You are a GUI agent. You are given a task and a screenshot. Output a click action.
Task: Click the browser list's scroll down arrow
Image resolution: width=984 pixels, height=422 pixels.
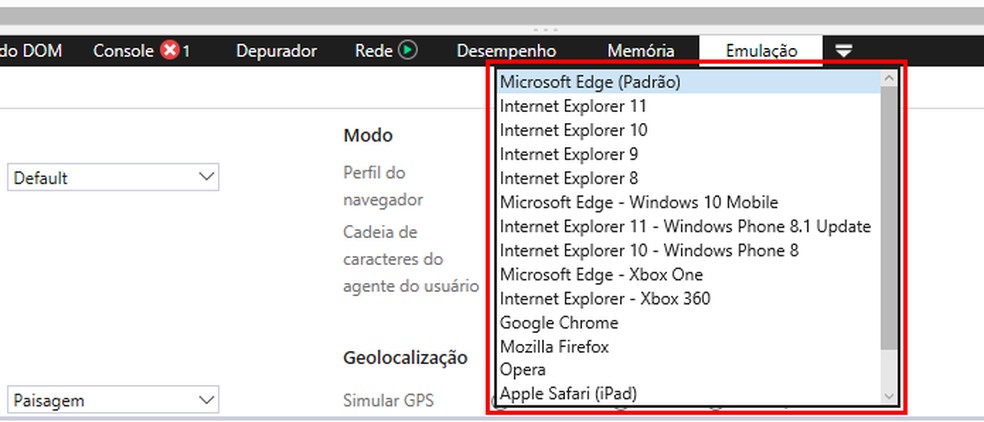click(888, 396)
